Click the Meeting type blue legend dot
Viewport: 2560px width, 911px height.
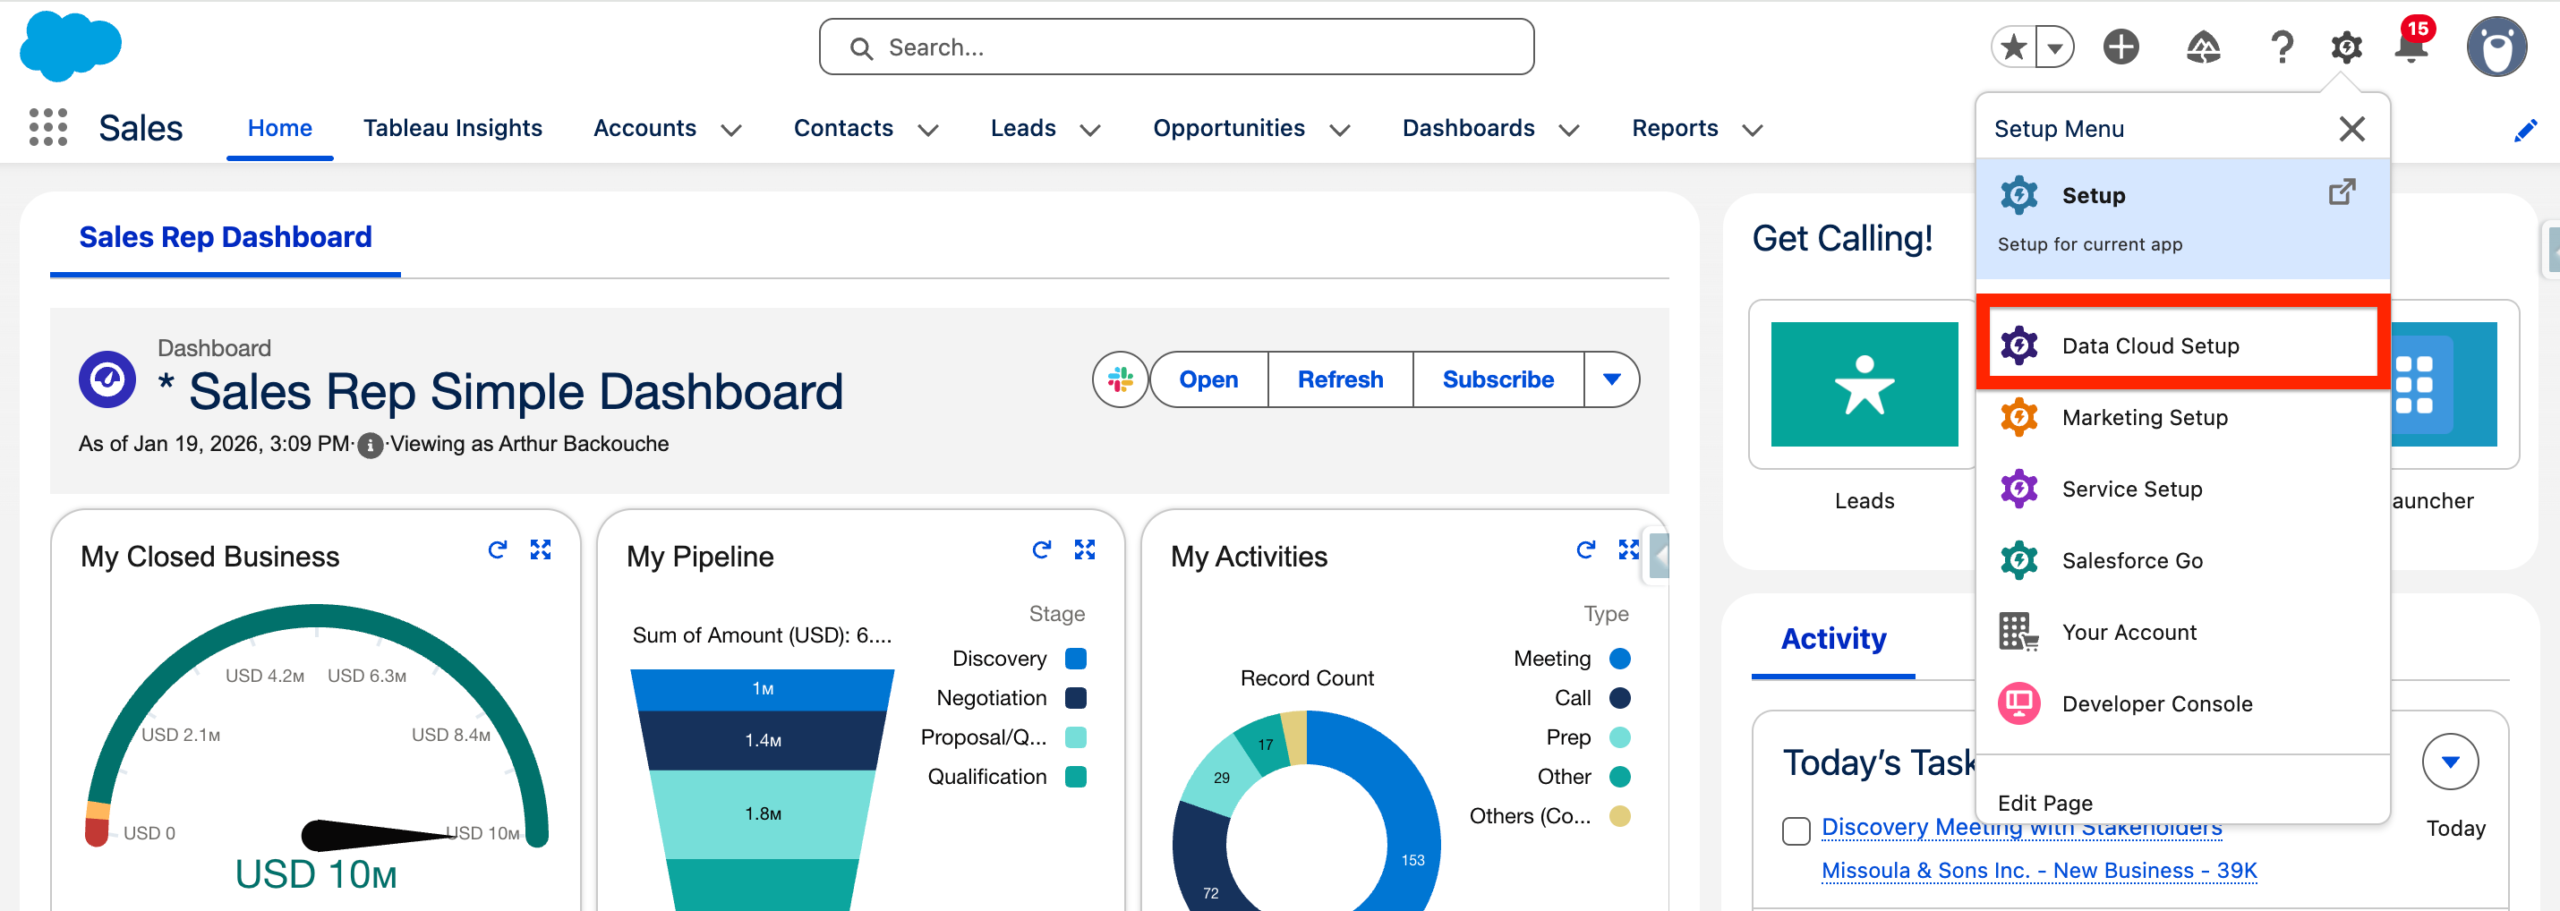pyautogui.click(x=1620, y=659)
